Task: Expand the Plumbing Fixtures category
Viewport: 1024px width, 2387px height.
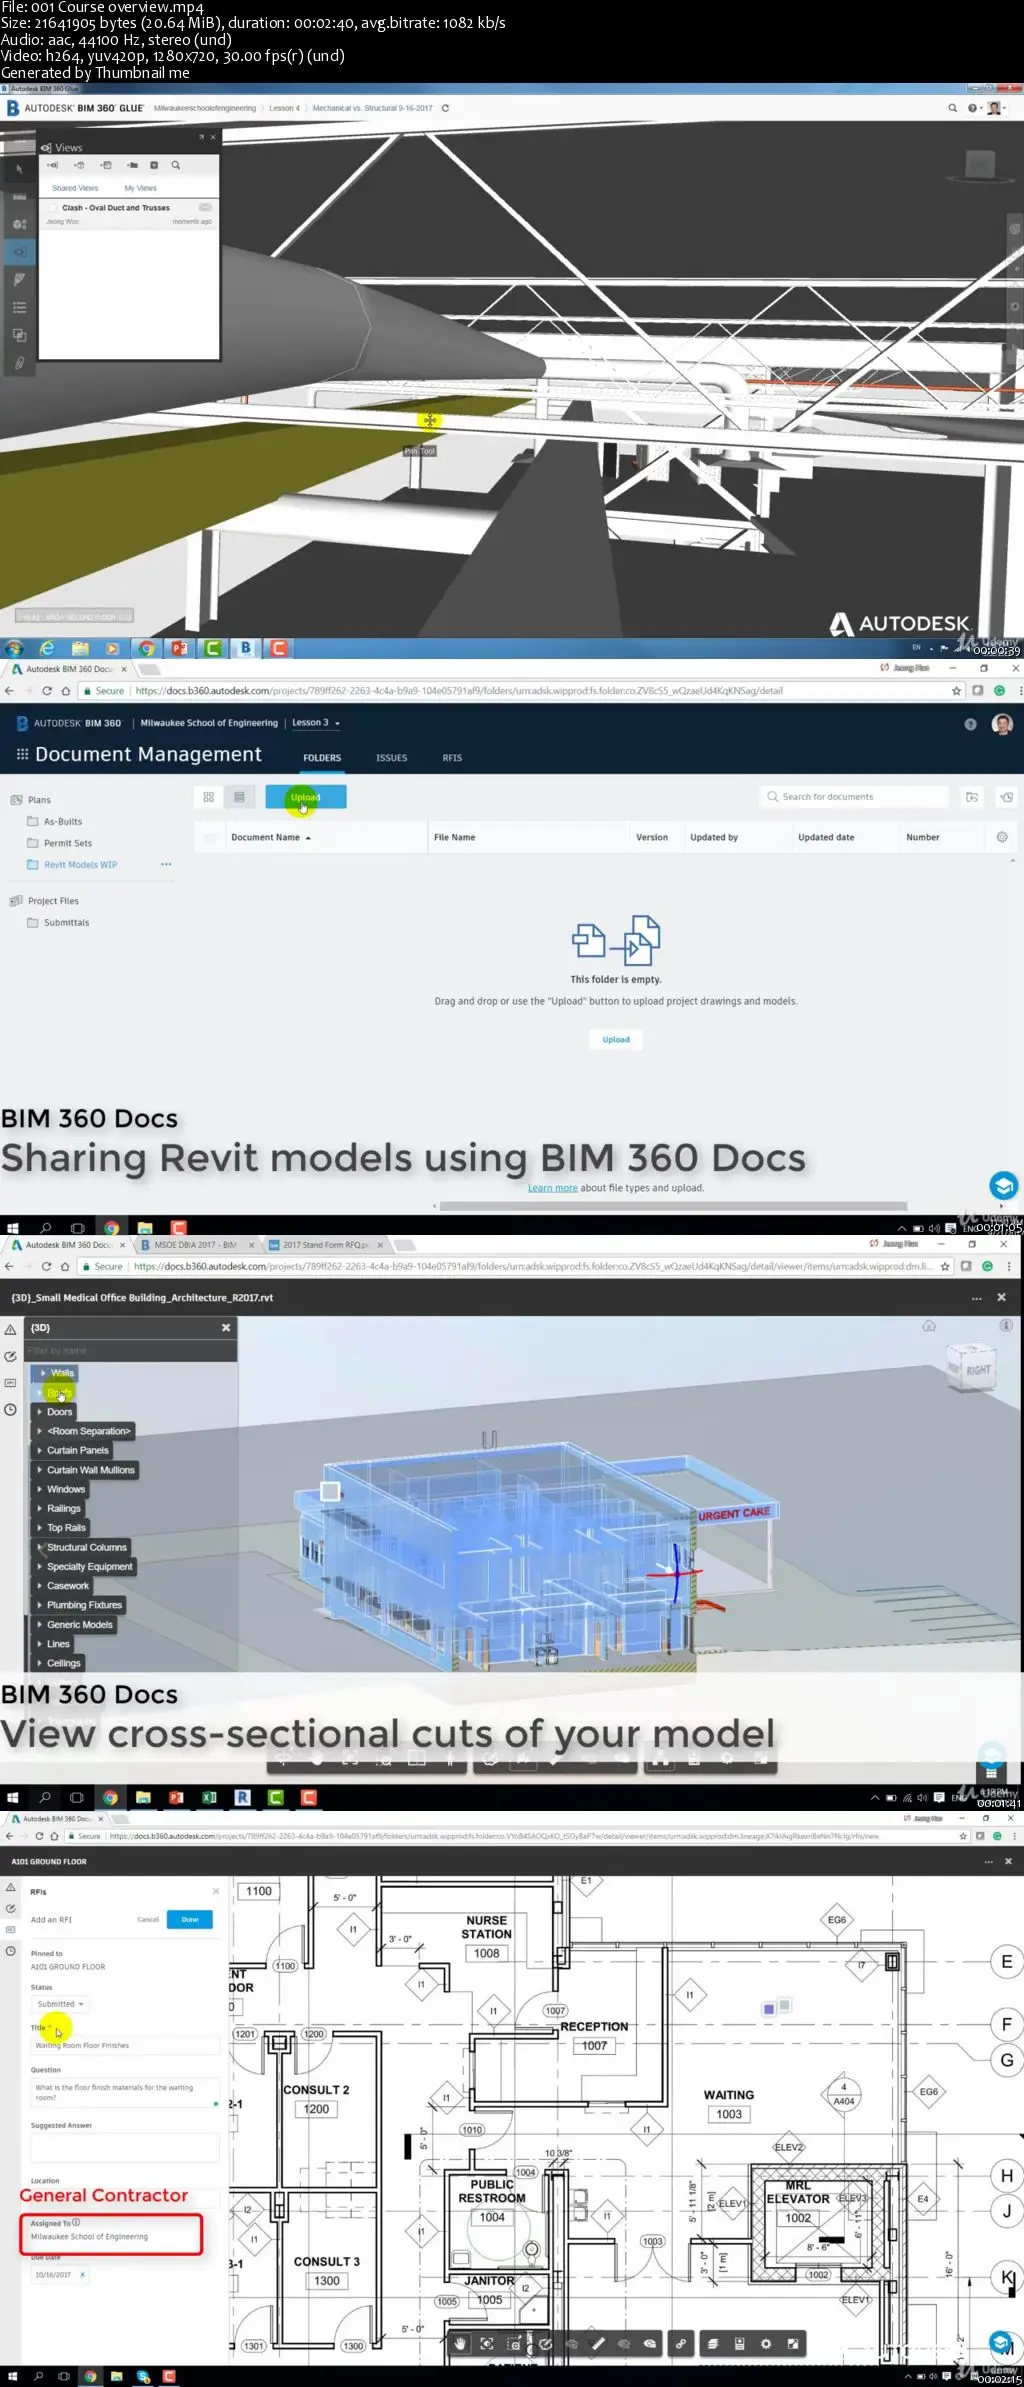Action: (40, 1605)
